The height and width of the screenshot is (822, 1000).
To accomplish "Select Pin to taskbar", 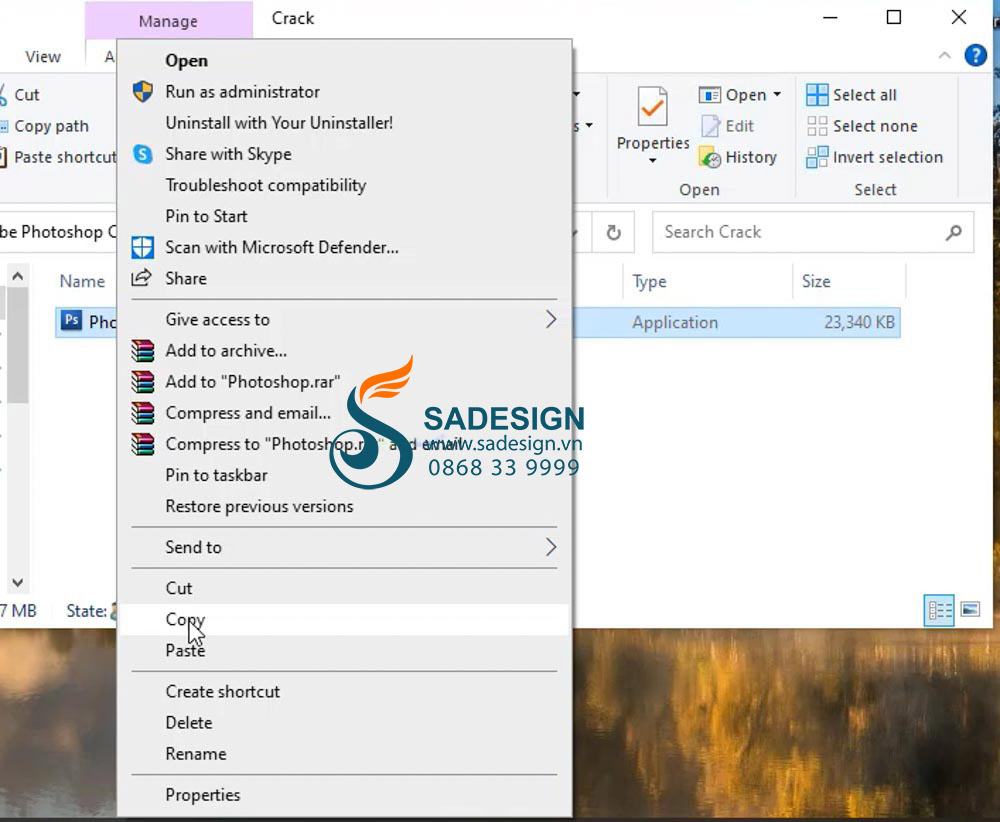I will pyautogui.click(x=344, y=475).
